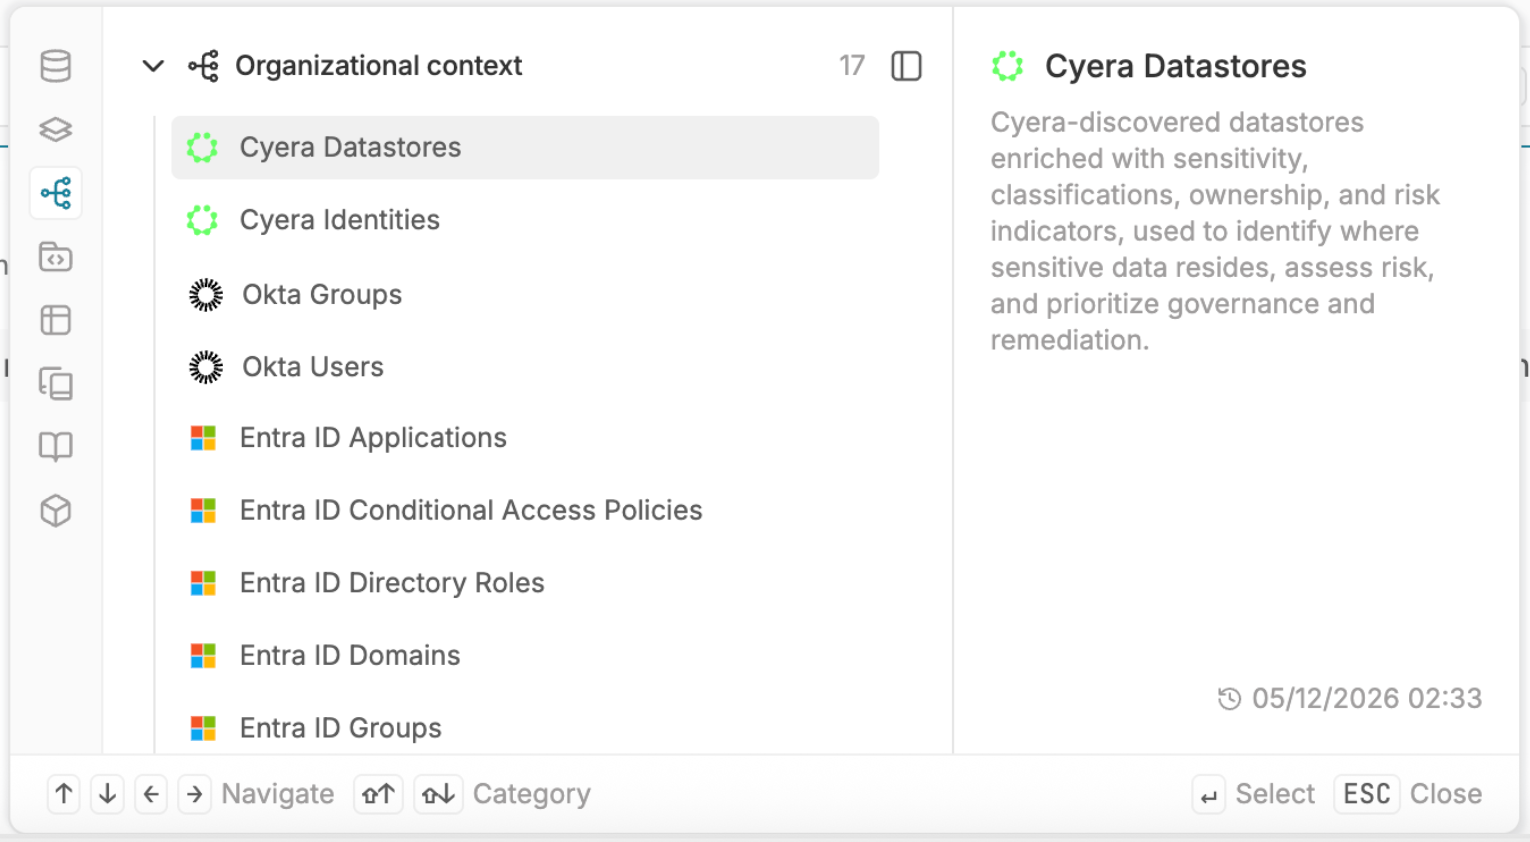The image size is (1530, 842).
Task: Click the Okta icon beside Okta Users
Action: (x=206, y=367)
